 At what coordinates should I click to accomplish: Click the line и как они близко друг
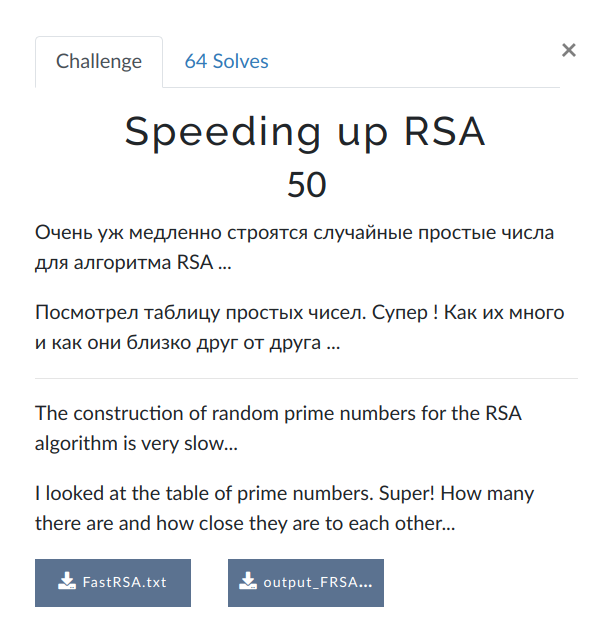pyautogui.click(x=188, y=343)
